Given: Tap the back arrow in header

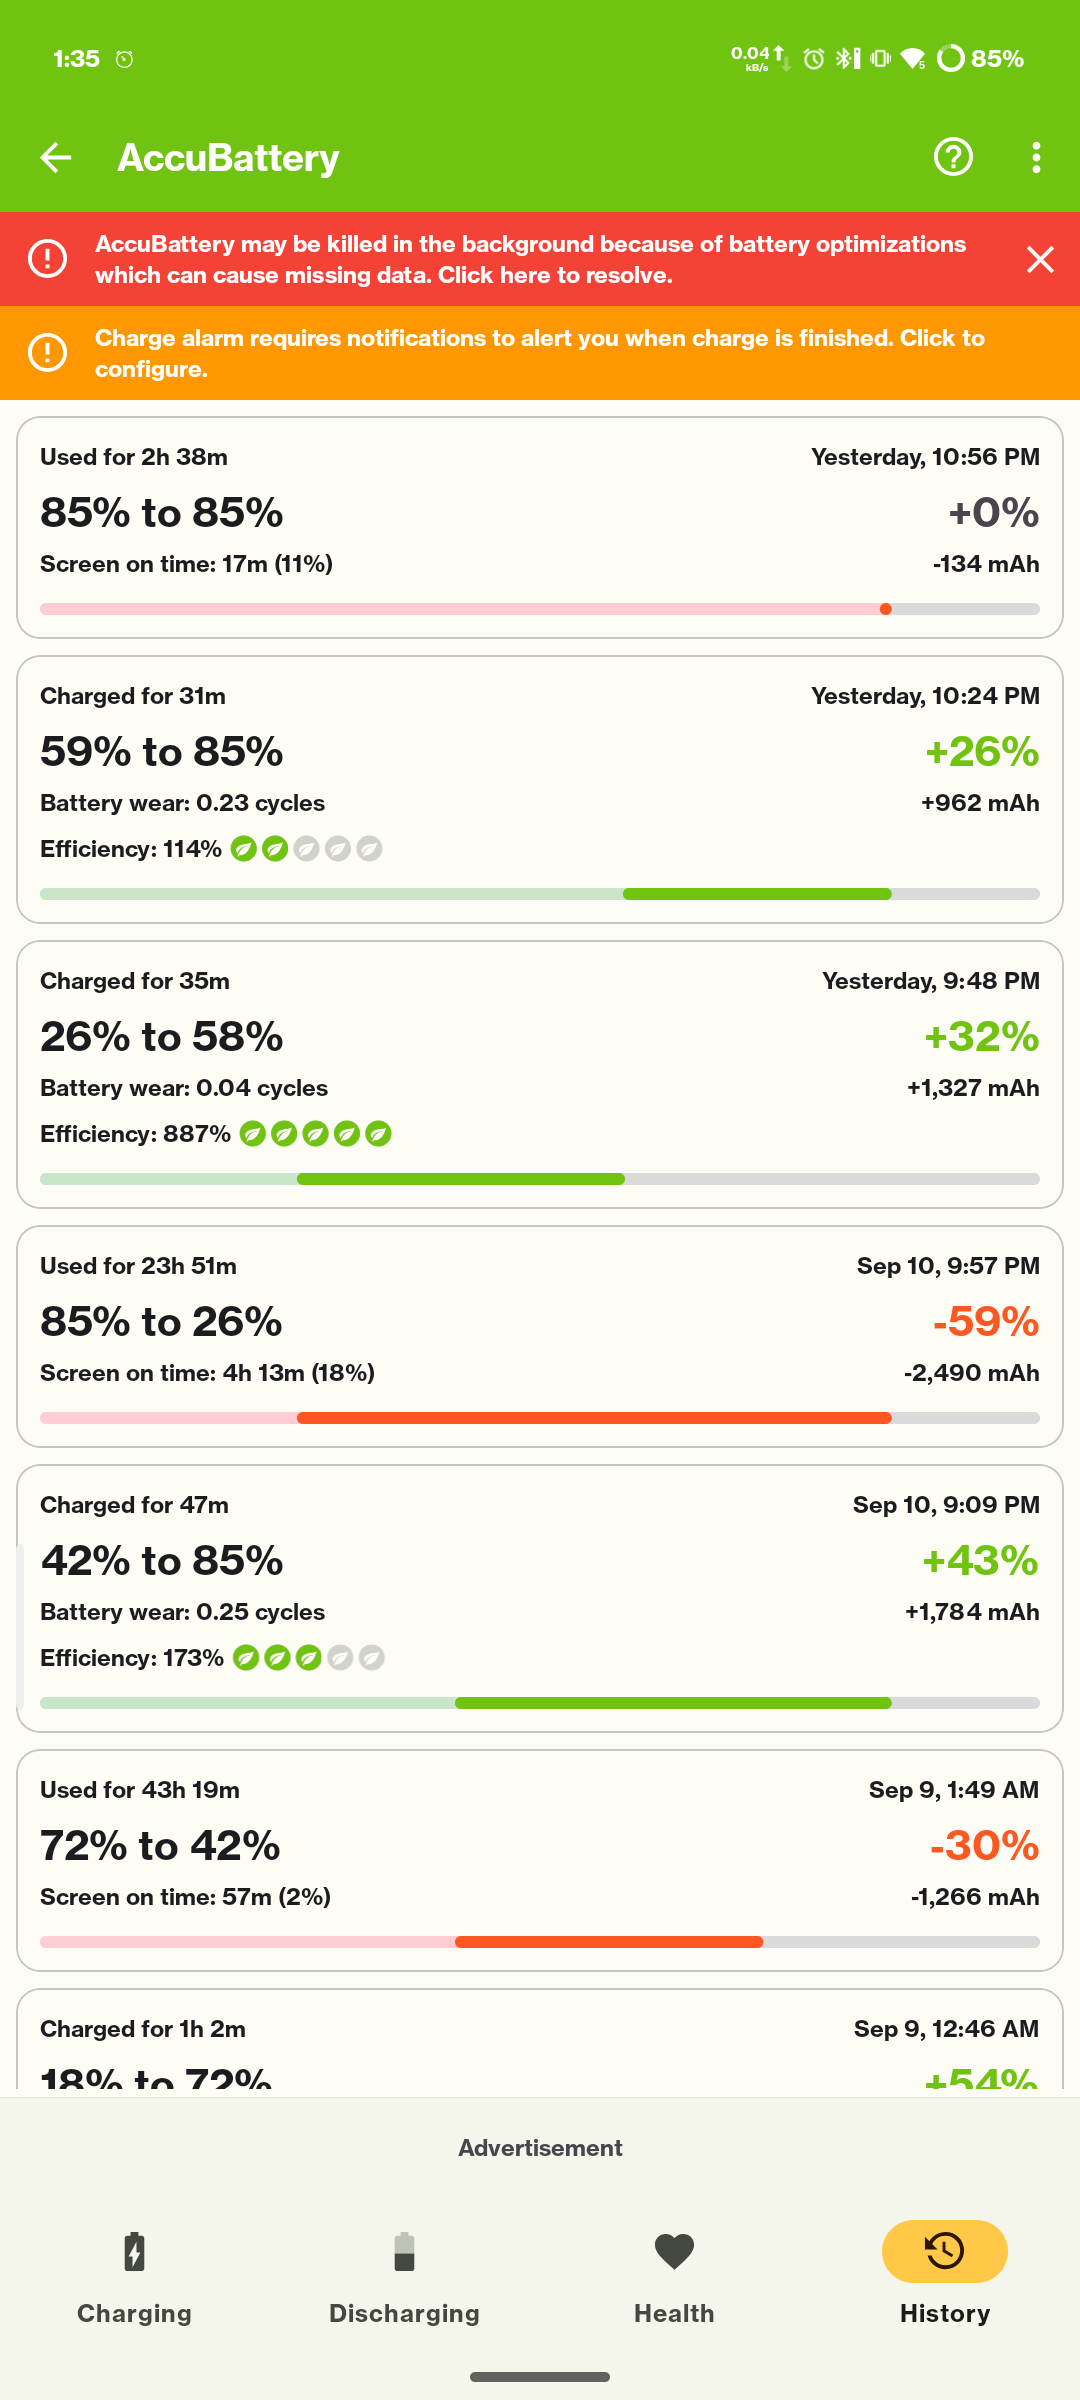Looking at the screenshot, I should [x=56, y=157].
